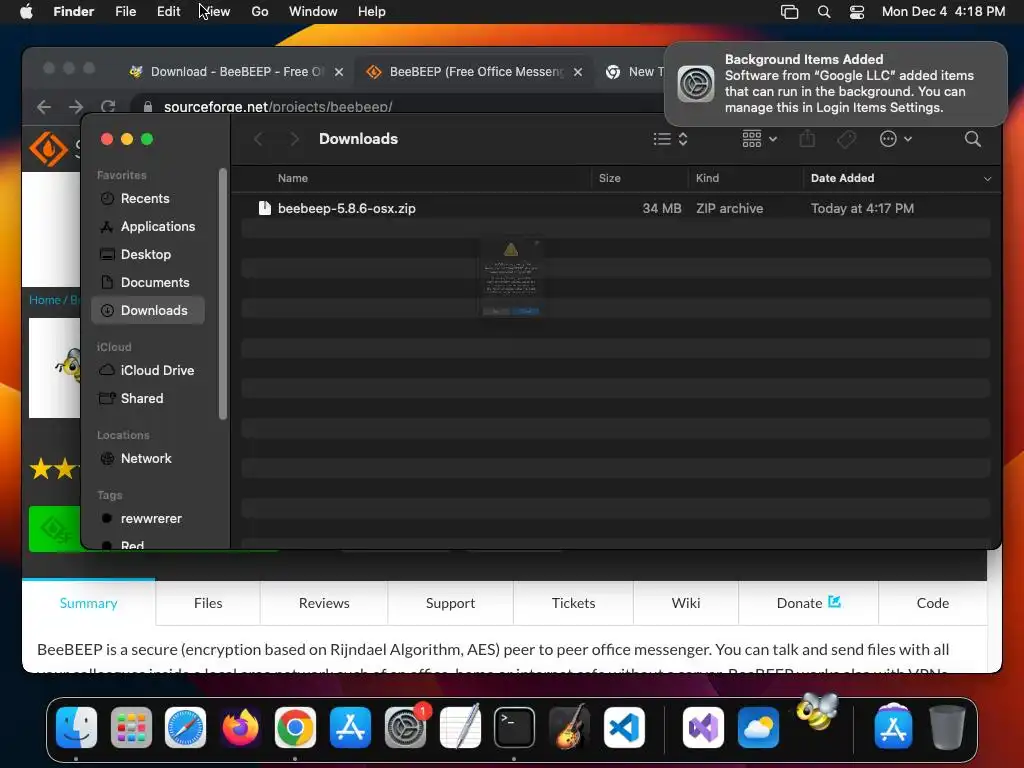Open System Settings with notification badge
This screenshot has height=768, width=1024.
[x=405, y=727]
